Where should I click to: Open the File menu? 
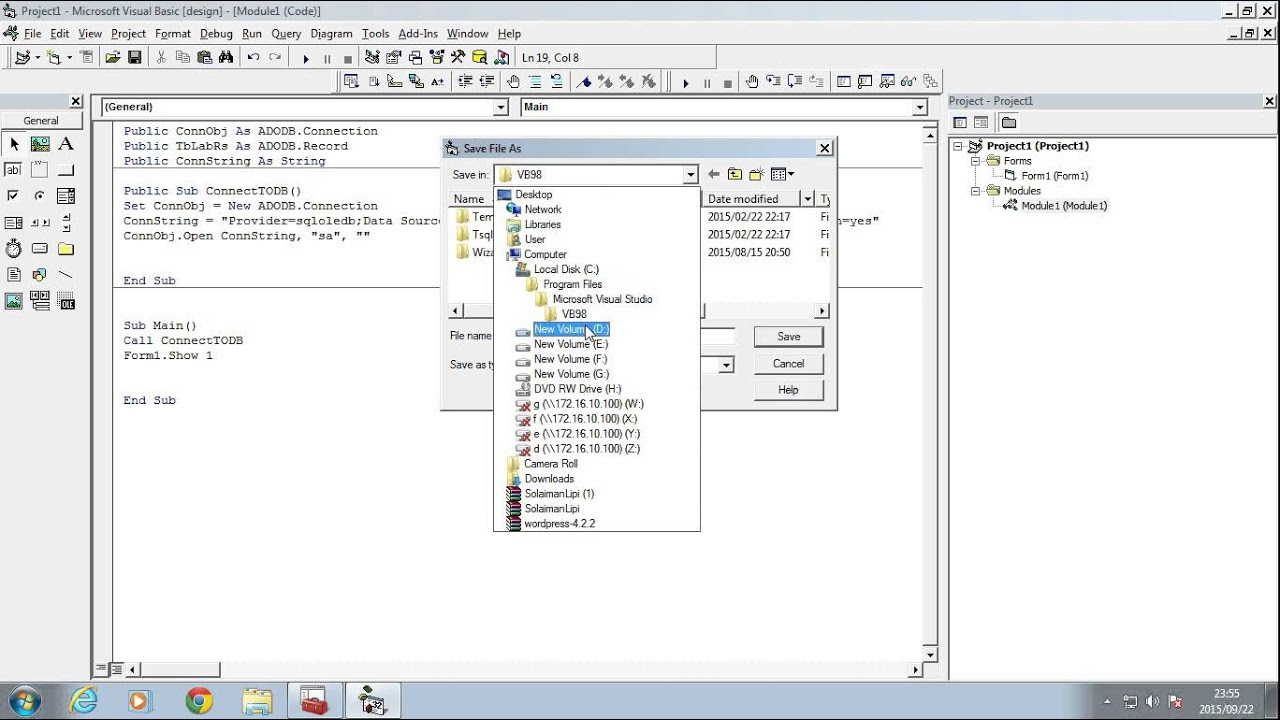[33, 34]
